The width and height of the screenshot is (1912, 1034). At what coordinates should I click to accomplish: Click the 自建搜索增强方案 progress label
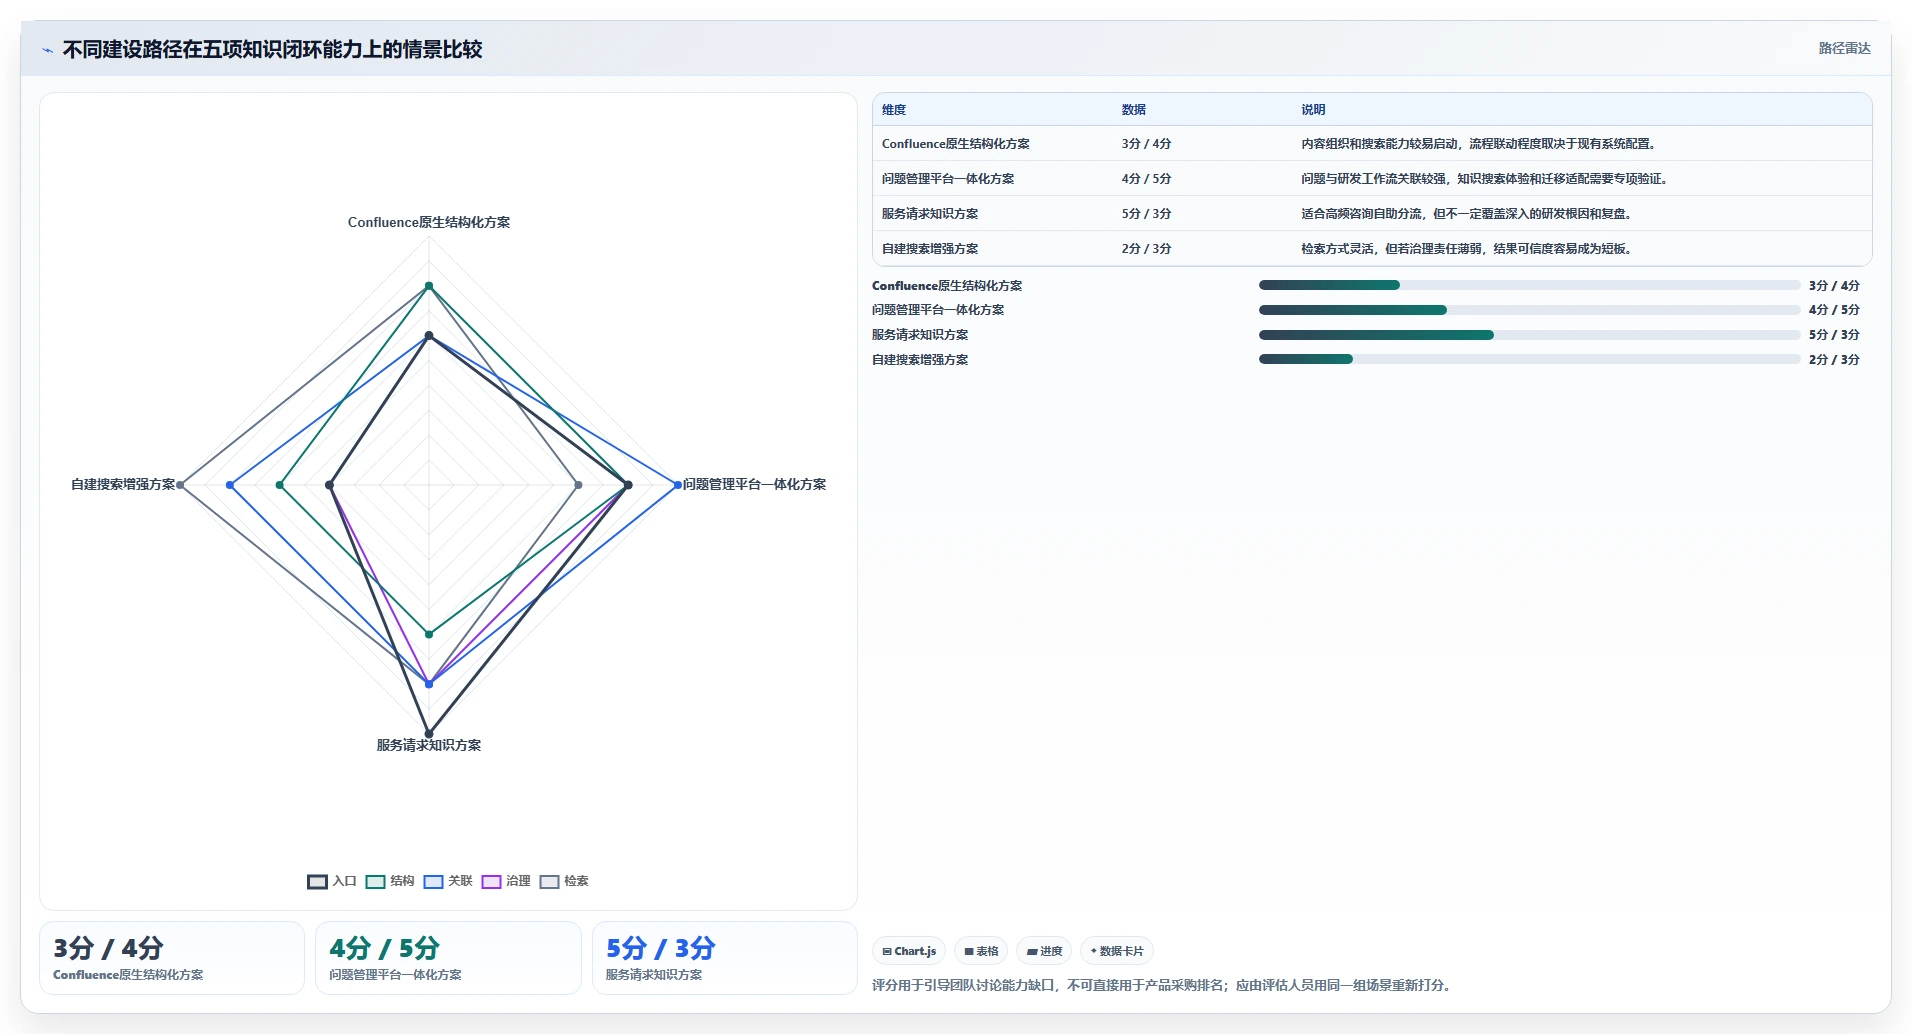click(x=920, y=360)
